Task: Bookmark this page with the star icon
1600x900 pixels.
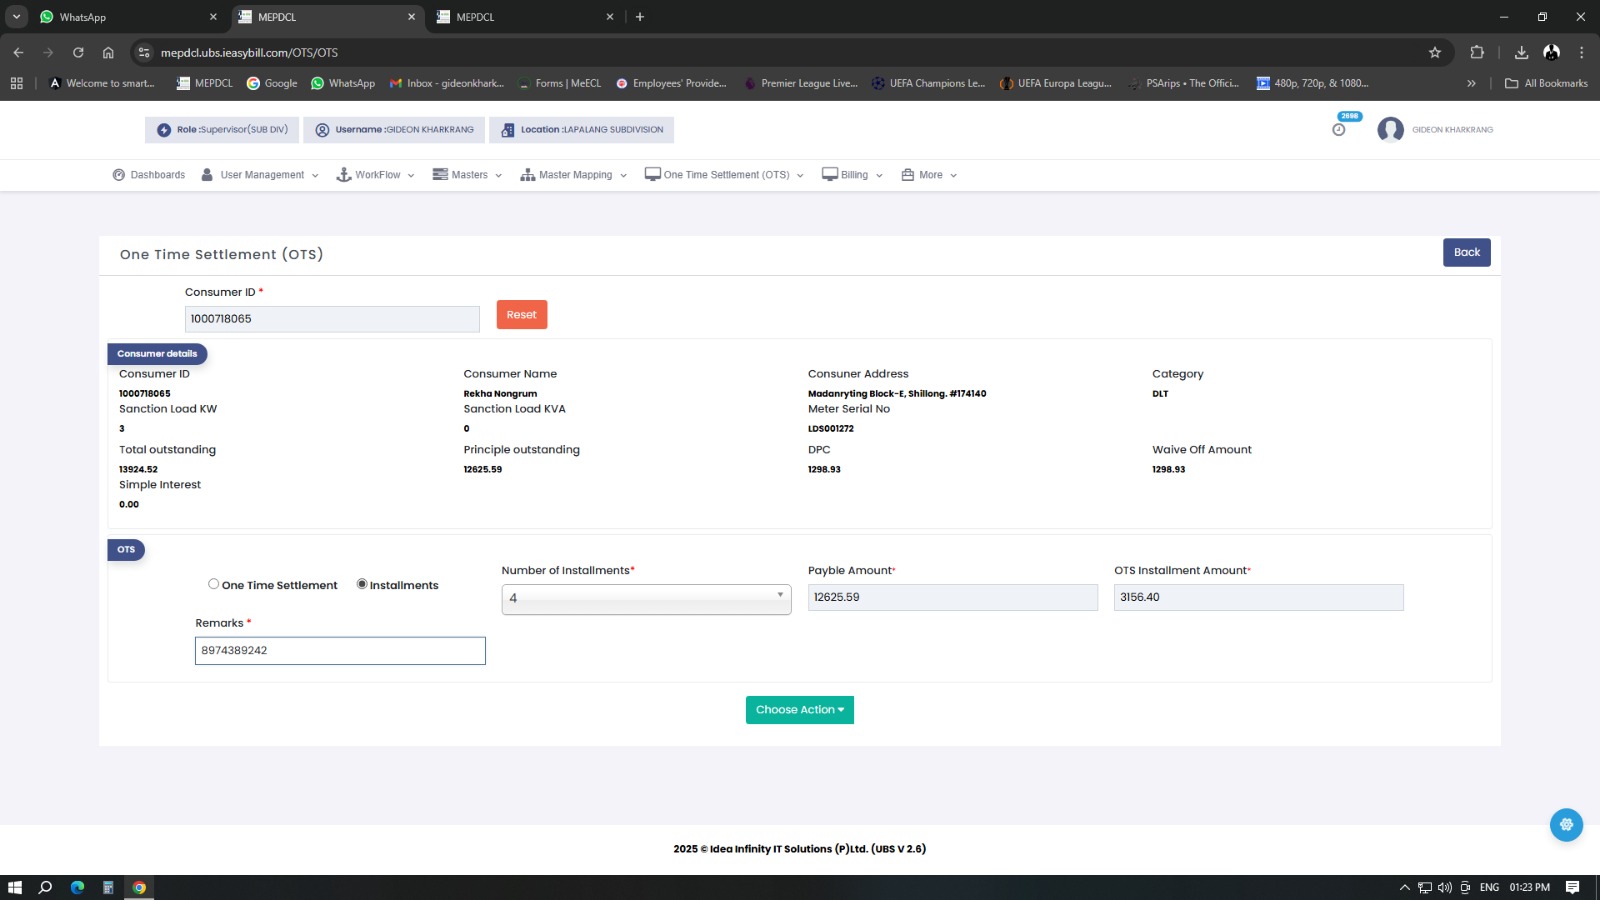Action: pyautogui.click(x=1435, y=53)
